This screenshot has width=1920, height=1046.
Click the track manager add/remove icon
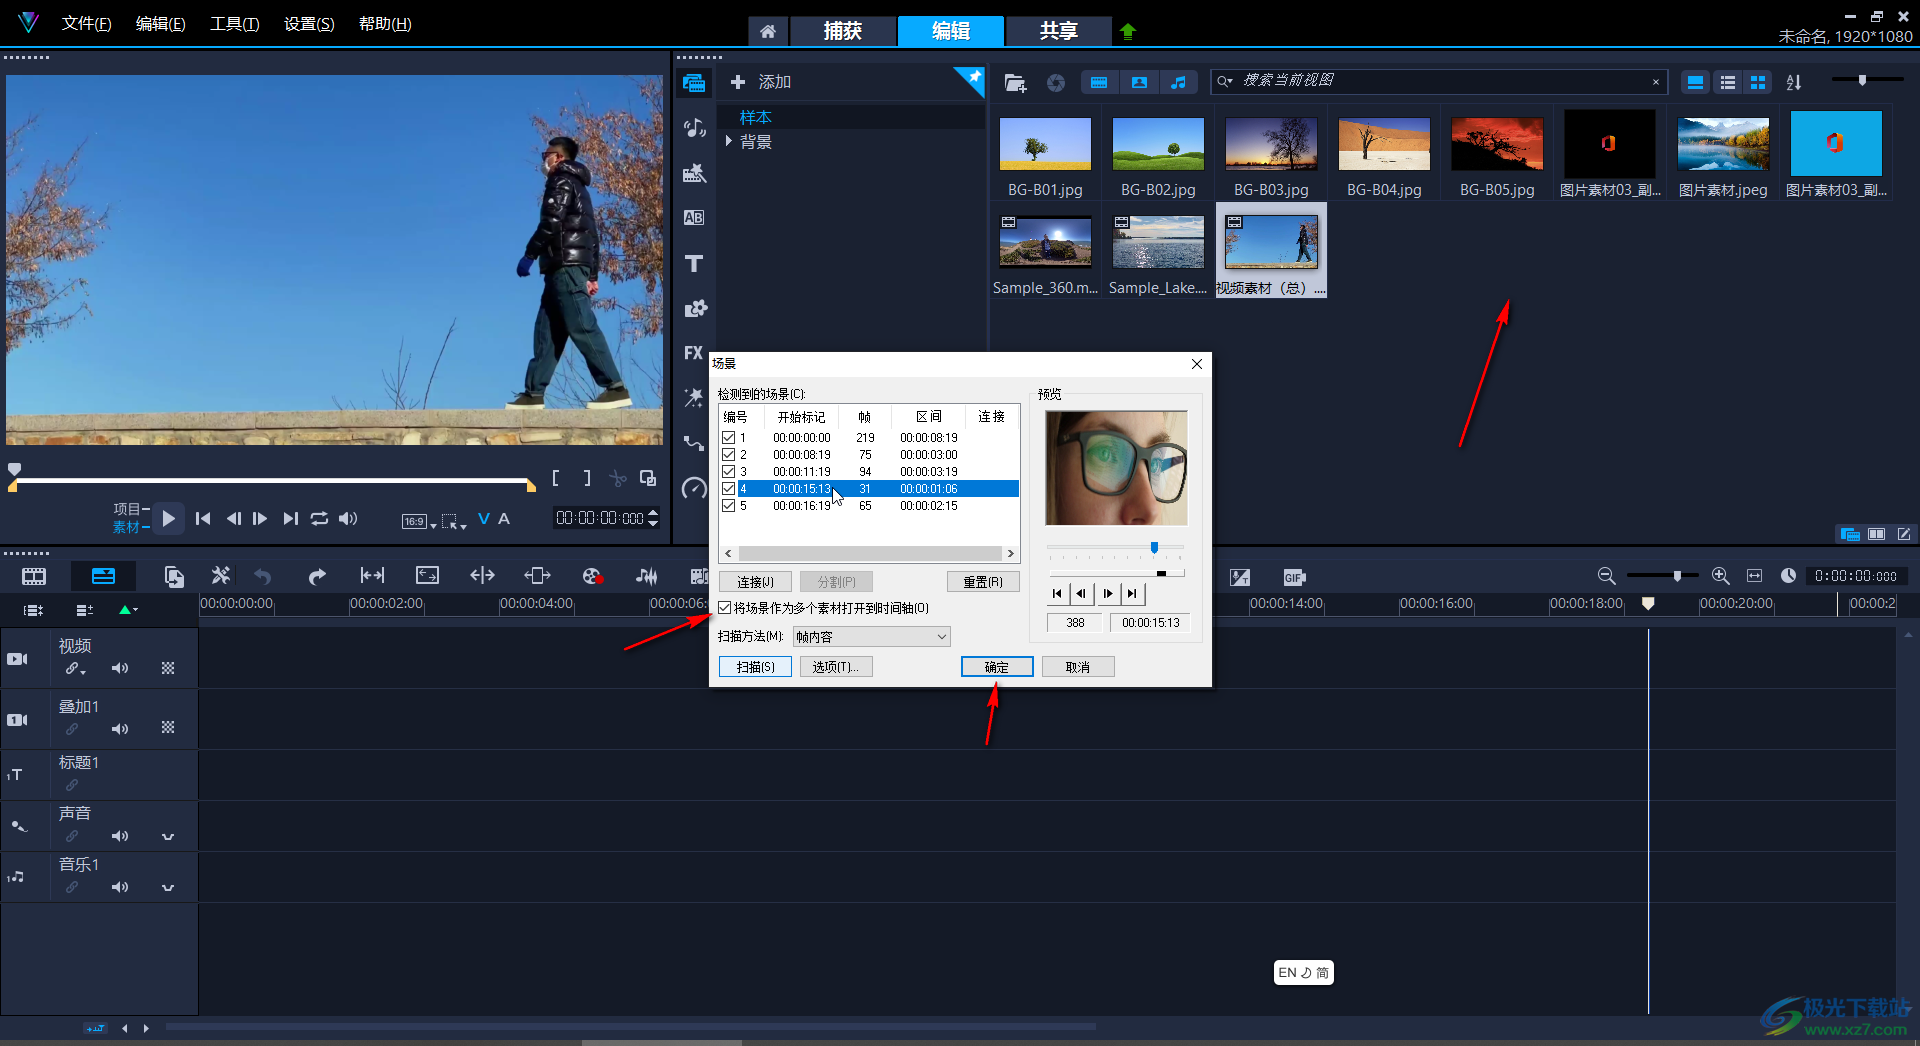pos(84,609)
